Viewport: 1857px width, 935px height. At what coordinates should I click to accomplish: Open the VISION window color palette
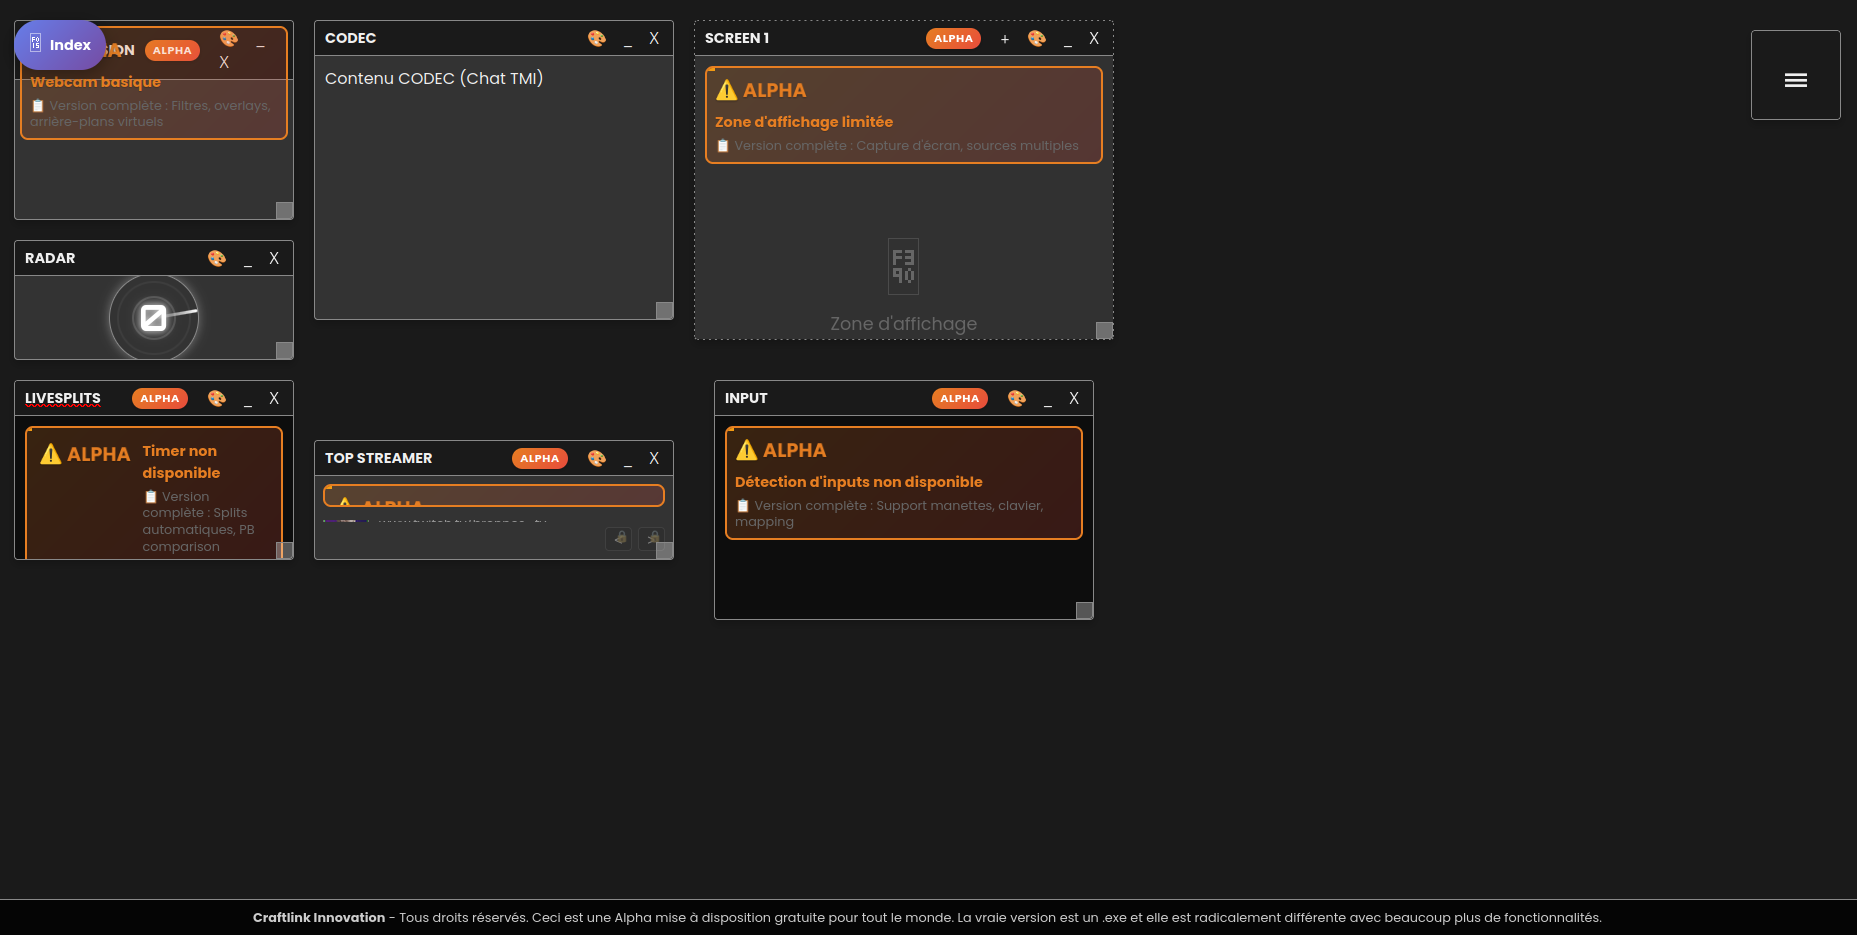click(229, 38)
